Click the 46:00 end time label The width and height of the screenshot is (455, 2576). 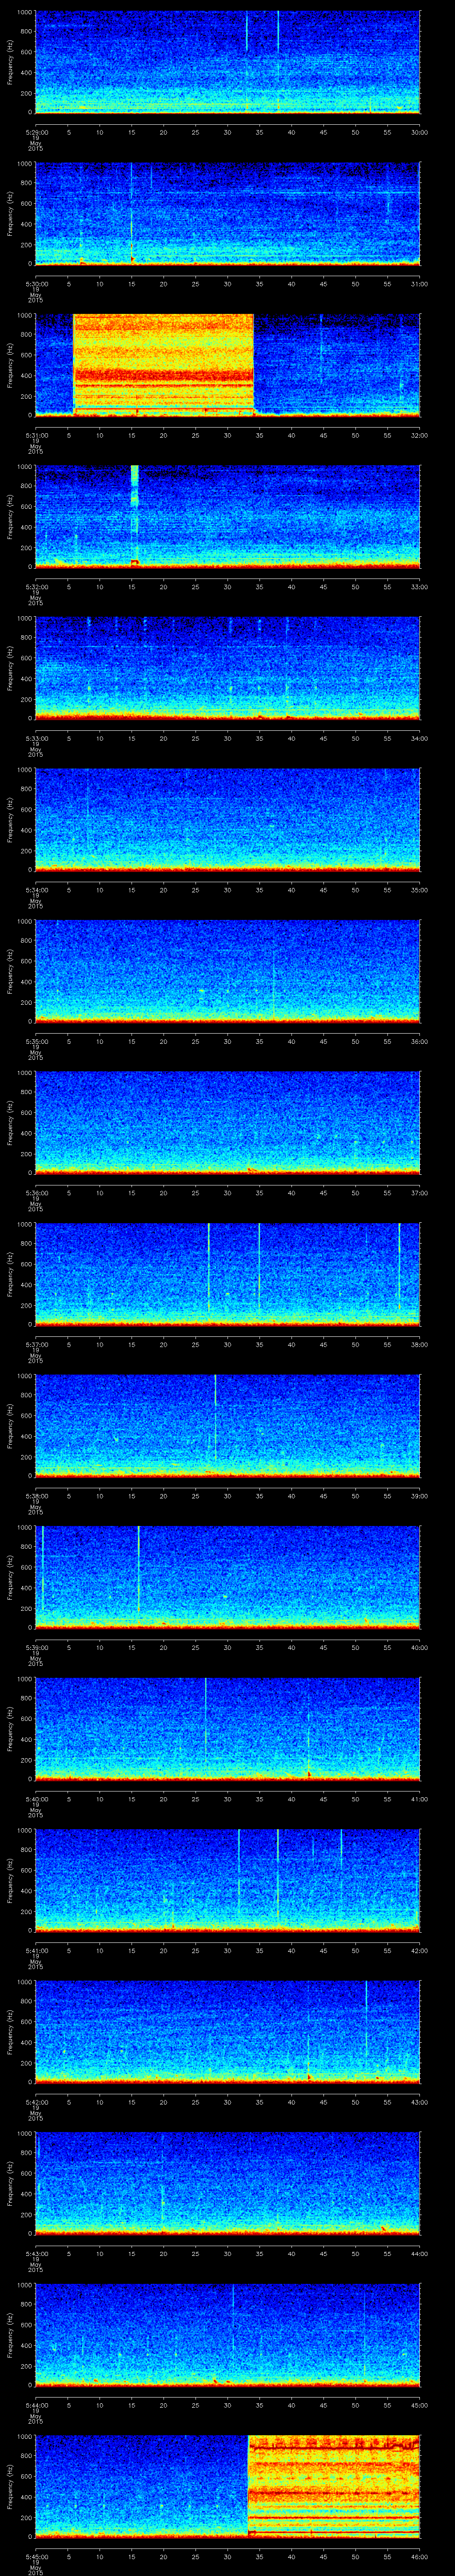(x=419, y=2557)
